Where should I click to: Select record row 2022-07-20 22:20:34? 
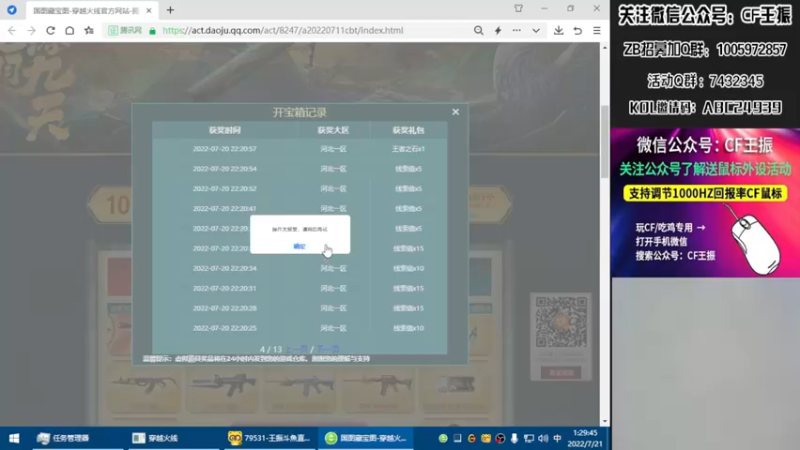[299, 268]
